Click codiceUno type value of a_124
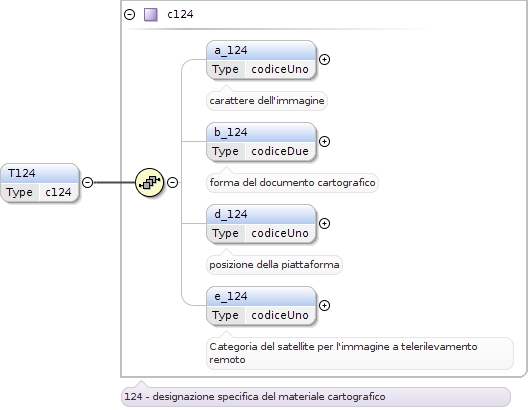The image size is (529, 410). click(x=280, y=70)
